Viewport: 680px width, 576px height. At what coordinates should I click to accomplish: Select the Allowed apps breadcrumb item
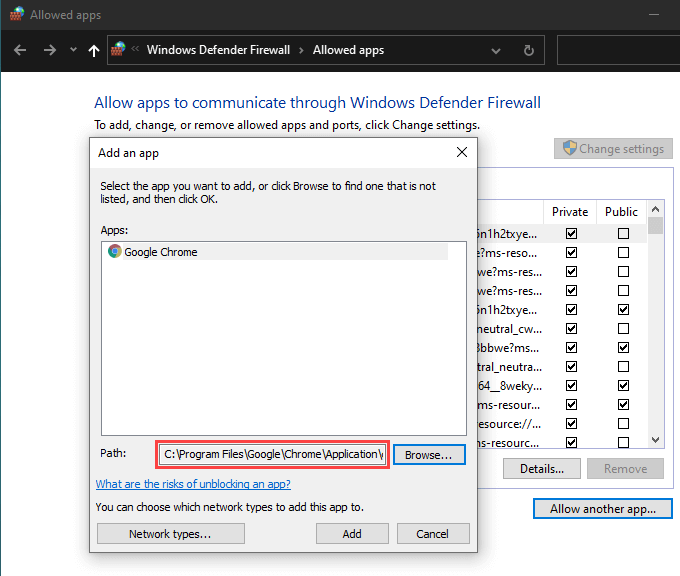[348, 50]
